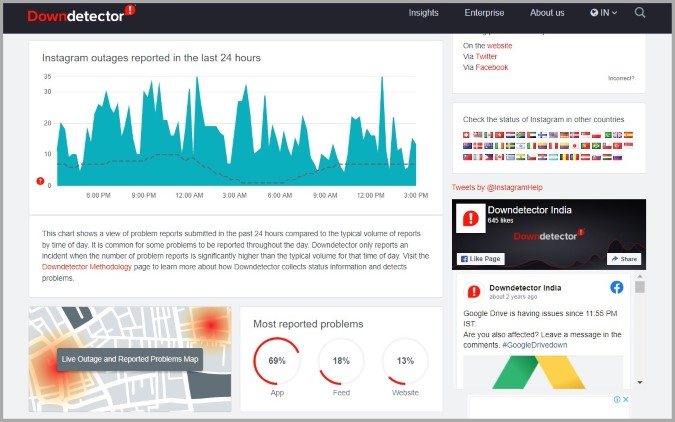Open the About us menu item
The width and height of the screenshot is (675, 422).
coord(547,12)
